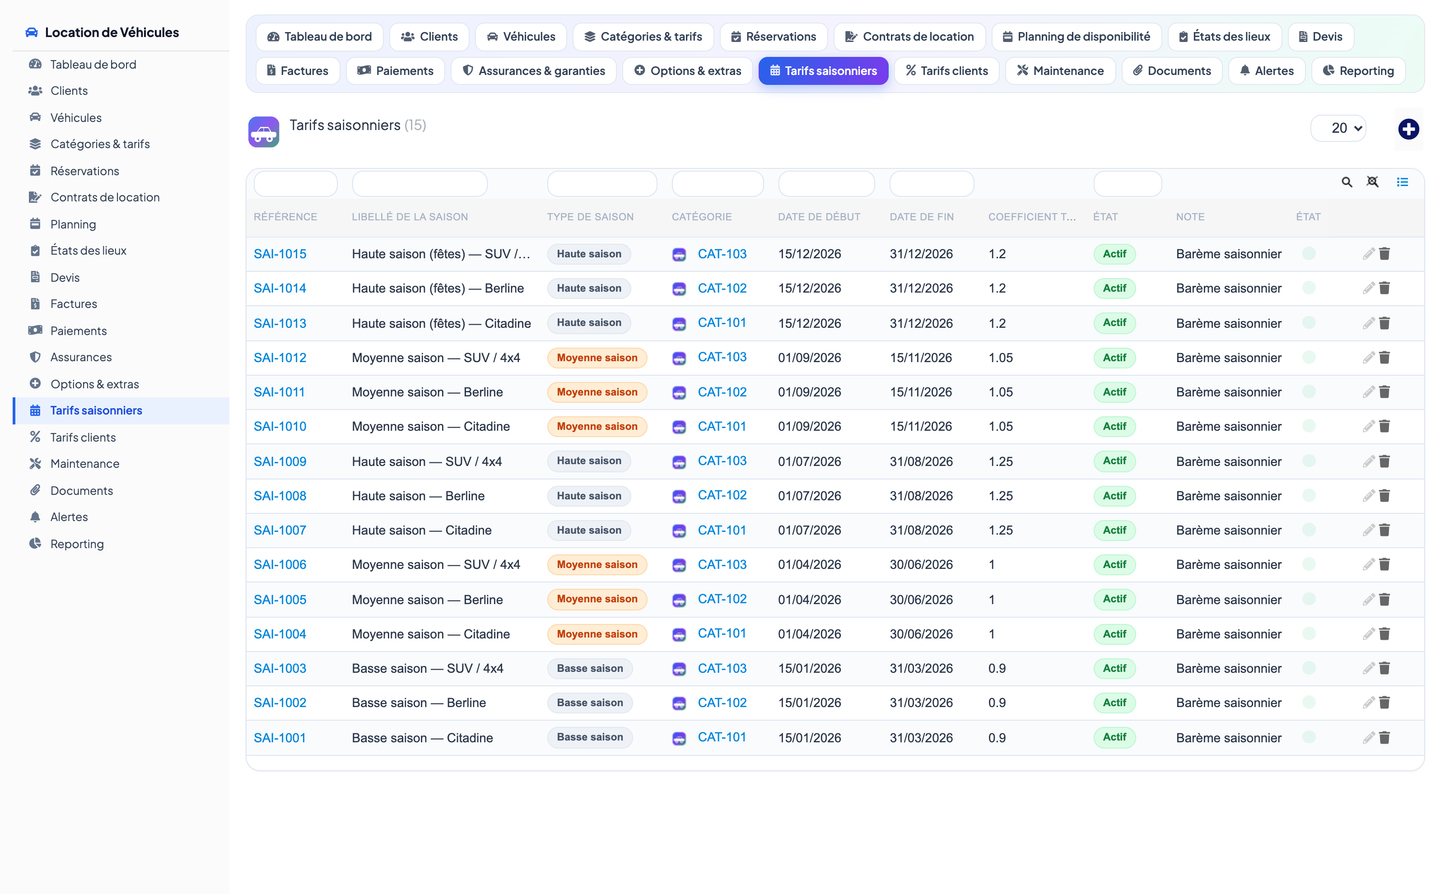Screen dimensions: 1445x894
Task: Click the edit pencil for SAI-1015
Action: click(1368, 254)
